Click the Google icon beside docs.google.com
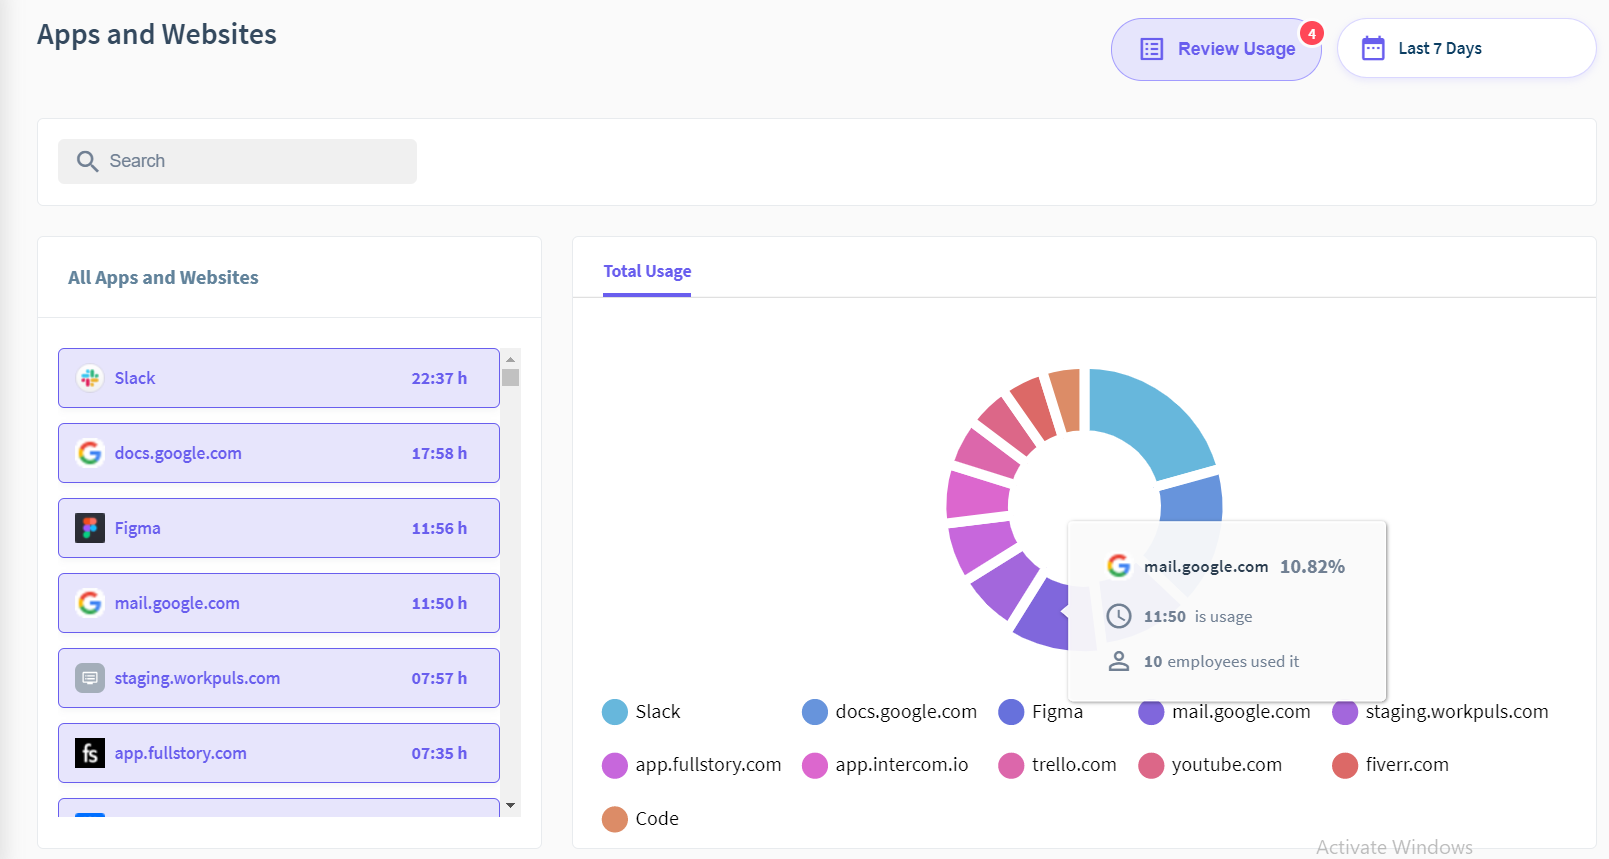 [x=90, y=453]
